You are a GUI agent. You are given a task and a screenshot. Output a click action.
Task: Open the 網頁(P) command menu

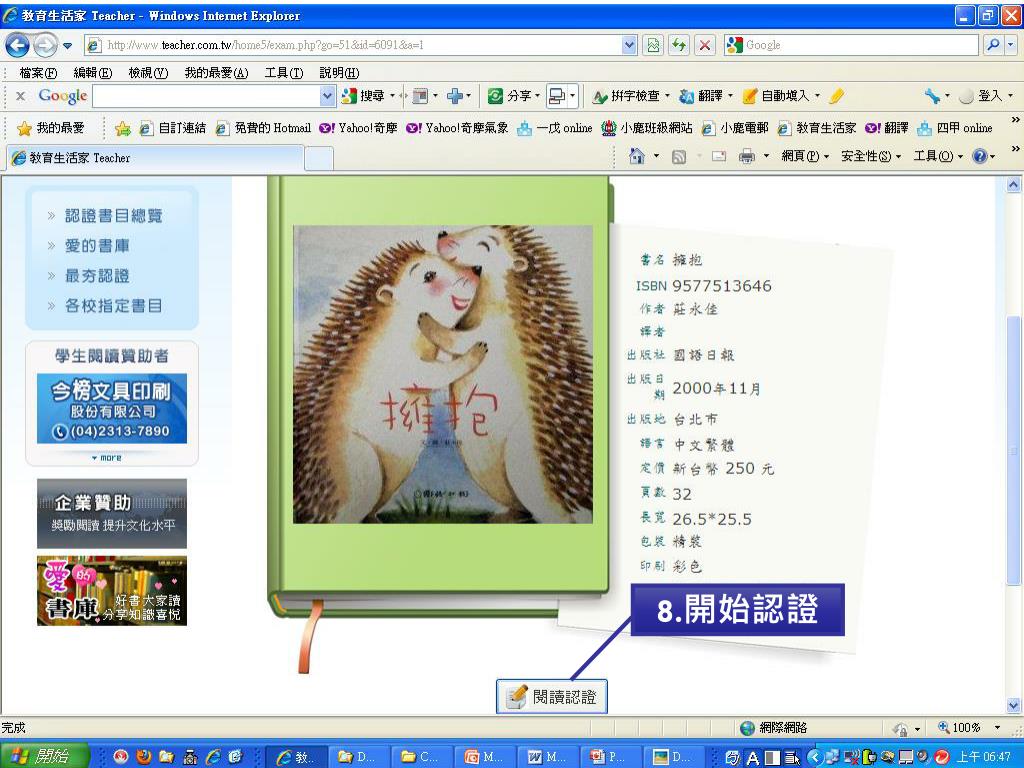(x=805, y=156)
